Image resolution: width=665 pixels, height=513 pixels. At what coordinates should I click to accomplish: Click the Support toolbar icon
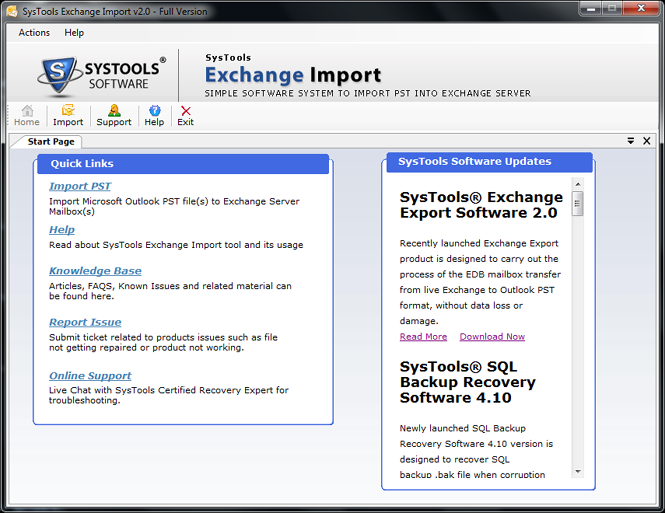(114, 115)
